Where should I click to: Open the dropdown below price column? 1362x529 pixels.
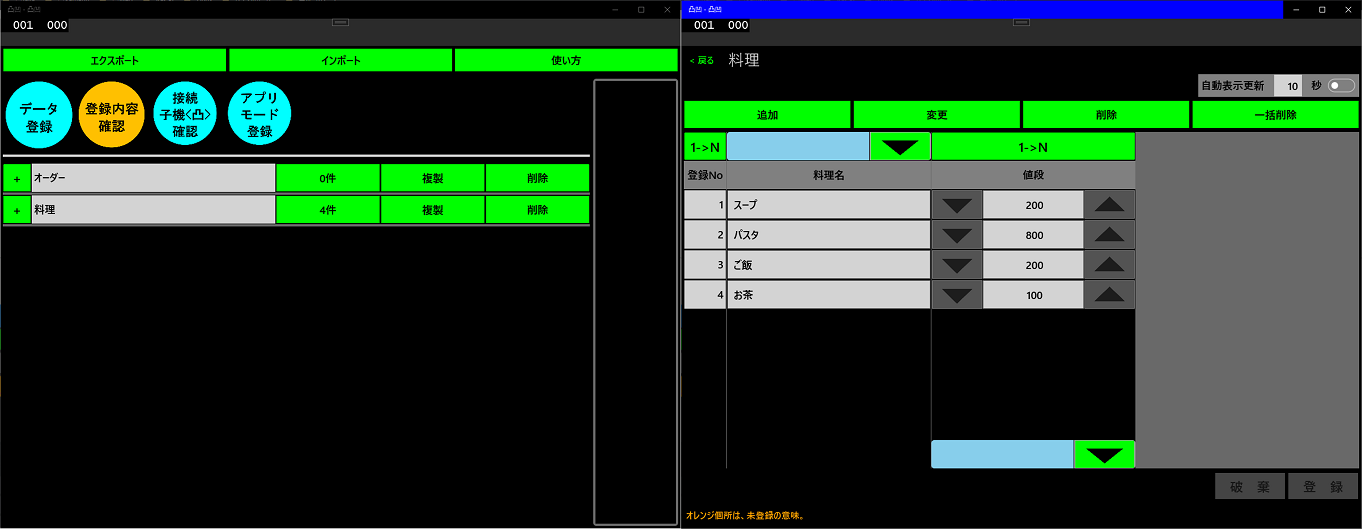pos(1104,455)
